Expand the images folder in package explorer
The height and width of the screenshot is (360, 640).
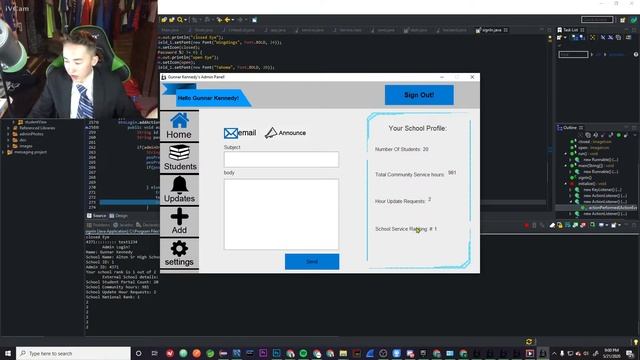(8, 146)
